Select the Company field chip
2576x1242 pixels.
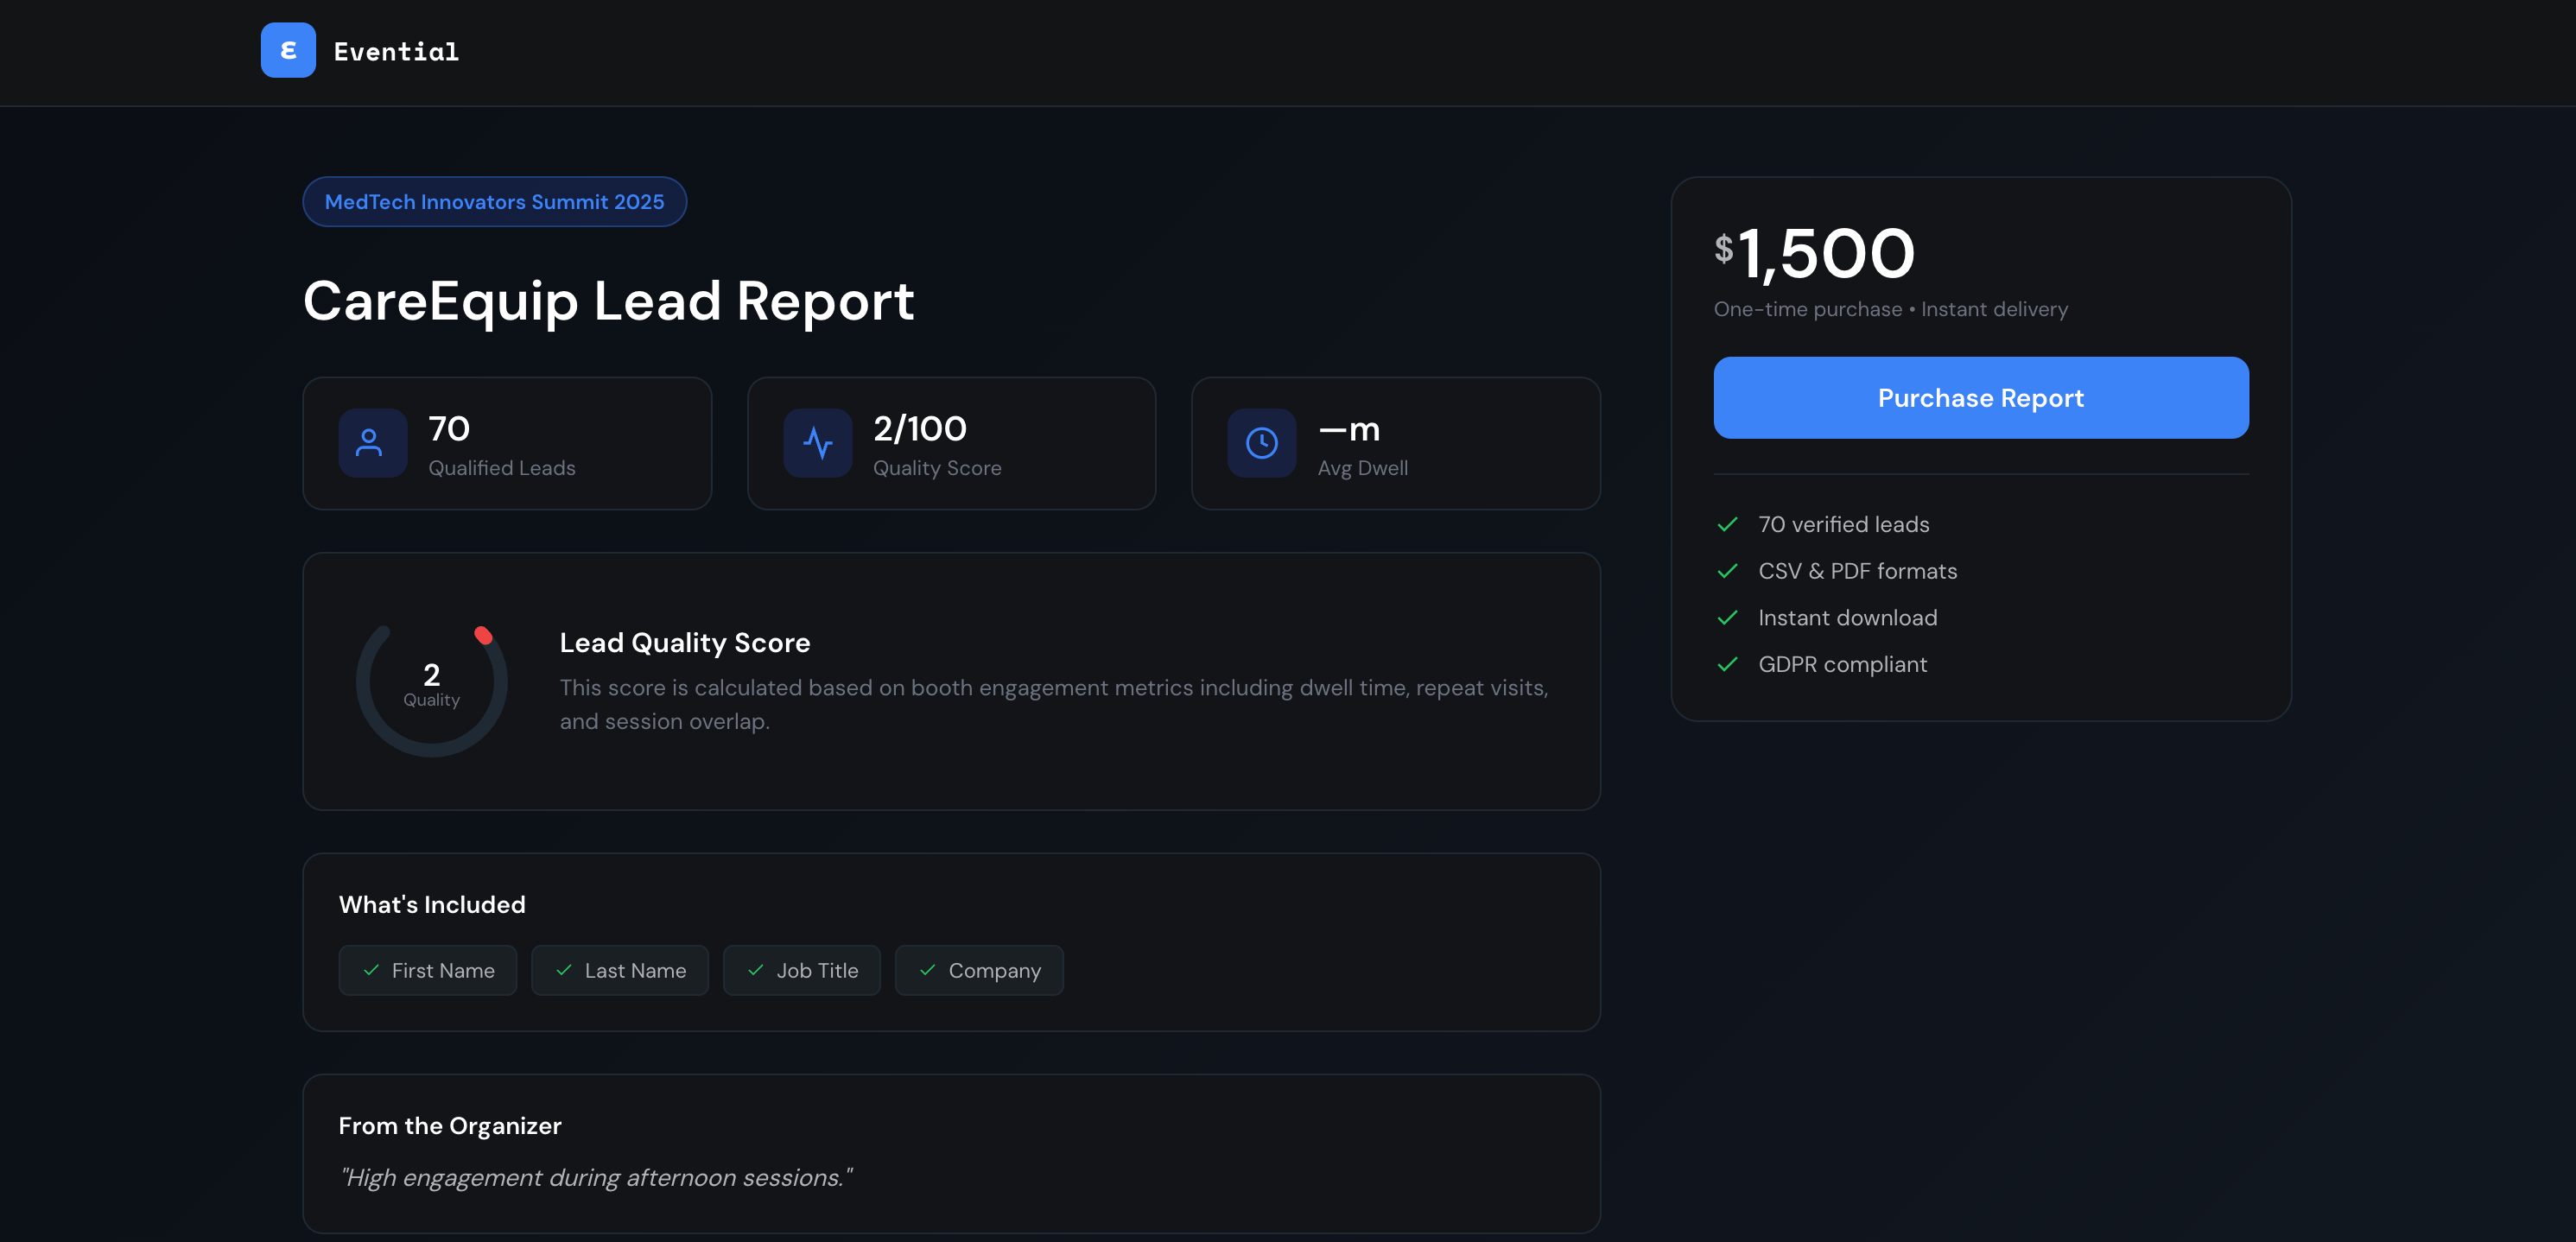point(979,971)
